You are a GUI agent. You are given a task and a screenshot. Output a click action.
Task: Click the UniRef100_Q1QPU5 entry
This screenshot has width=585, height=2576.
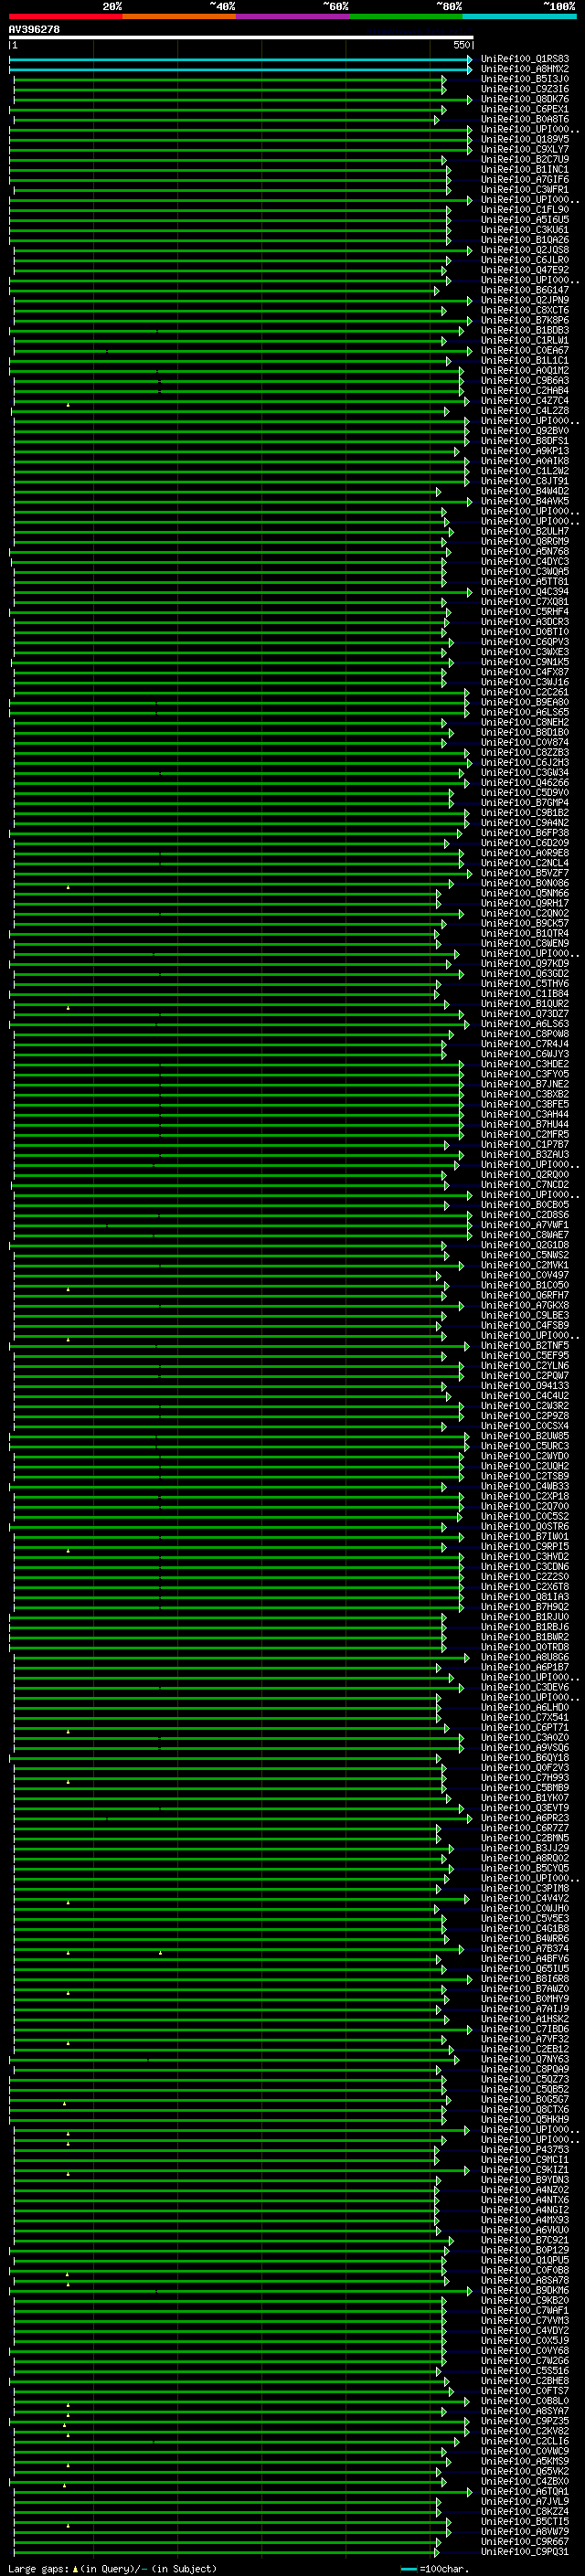click(x=525, y=2260)
